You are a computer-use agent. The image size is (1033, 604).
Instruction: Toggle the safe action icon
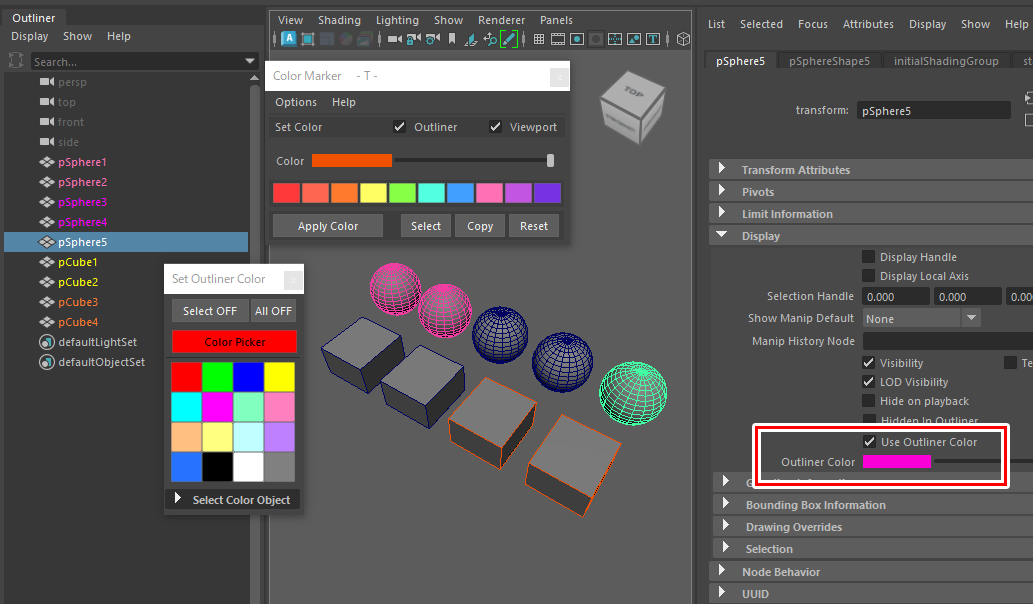pyautogui.click(x=634, y=39)
